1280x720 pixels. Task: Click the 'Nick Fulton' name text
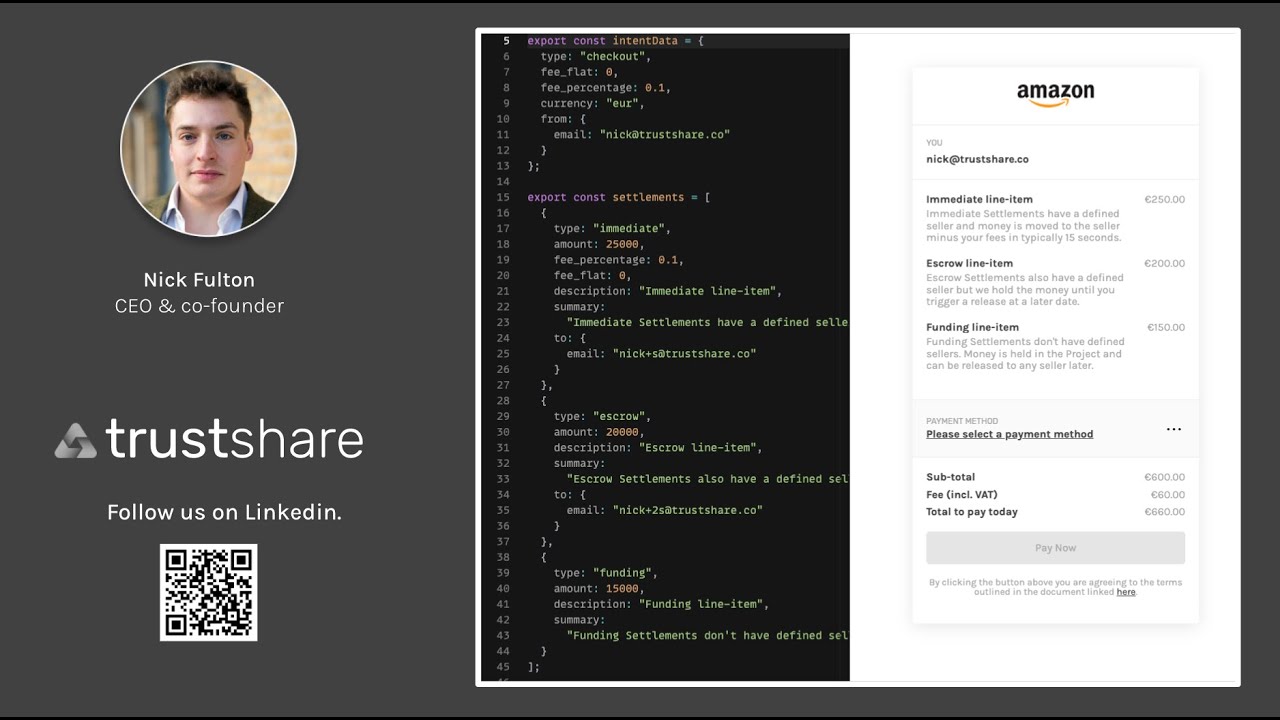(199, 280)
